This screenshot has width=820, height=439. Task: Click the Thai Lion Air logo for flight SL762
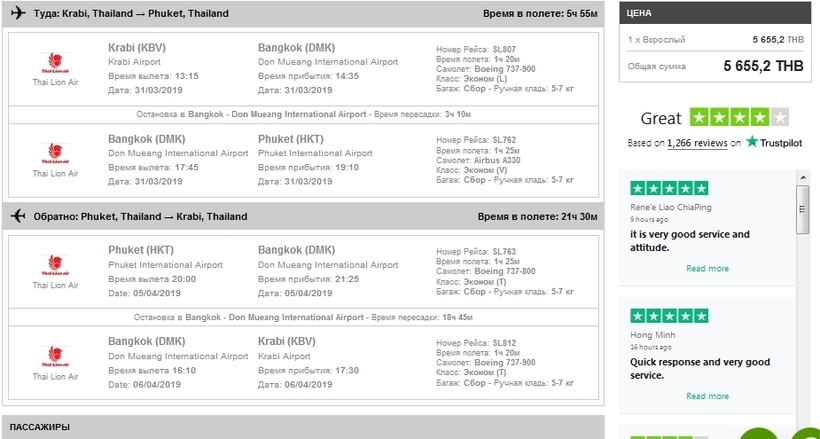55,154
